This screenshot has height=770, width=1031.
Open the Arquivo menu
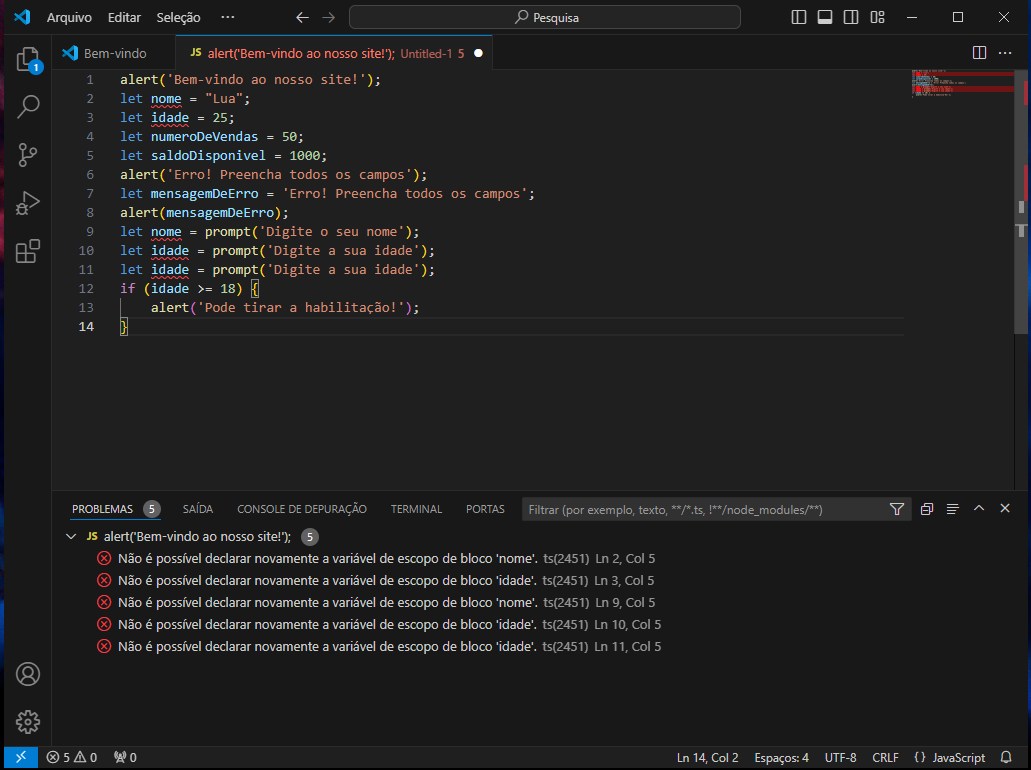pyautogui.click(x=69, y=18)
